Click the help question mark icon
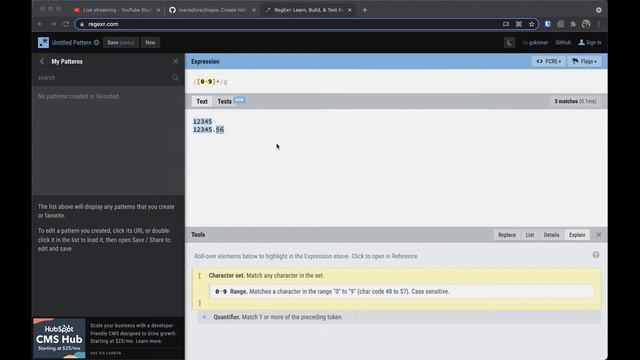The height and width of the screenshot is (360, 640). pos(596,255)
